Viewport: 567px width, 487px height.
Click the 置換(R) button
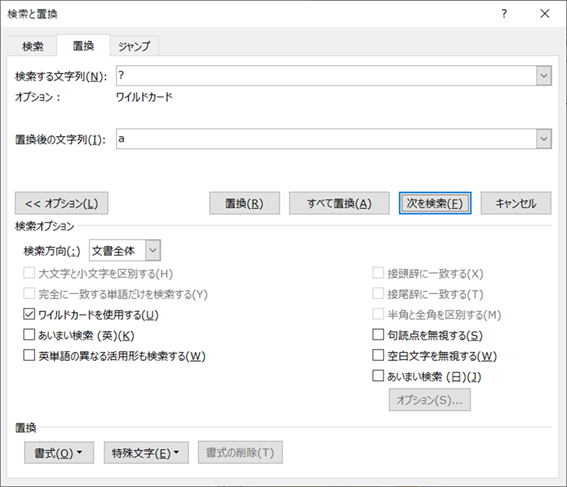[x=244, y=203]
